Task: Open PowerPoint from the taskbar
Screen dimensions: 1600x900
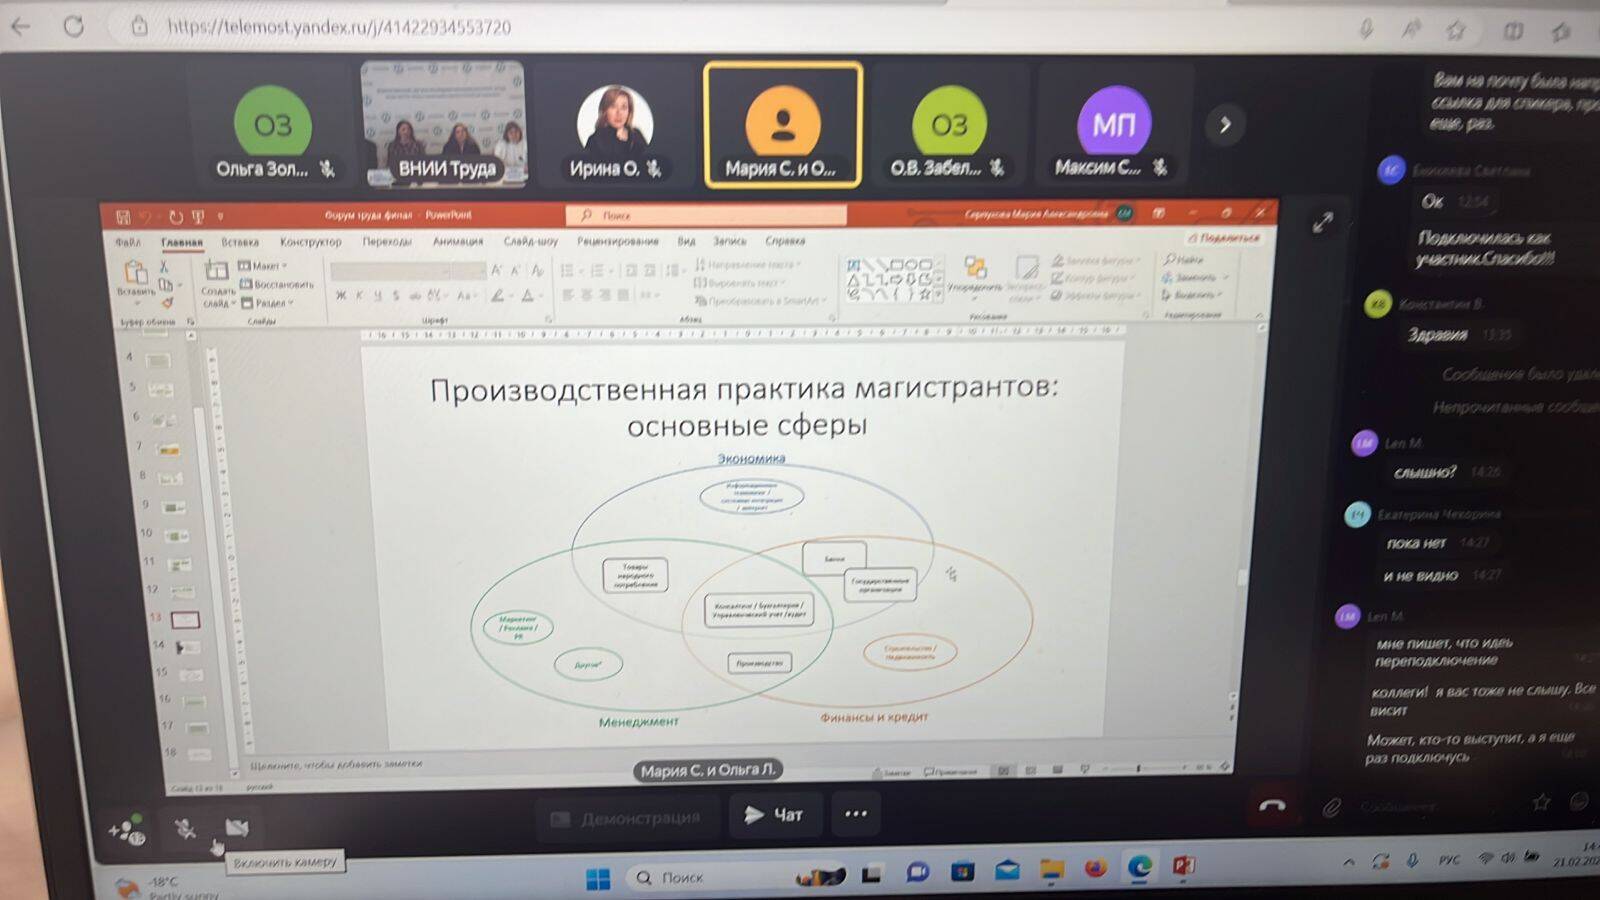Action: coord(1184,865)
